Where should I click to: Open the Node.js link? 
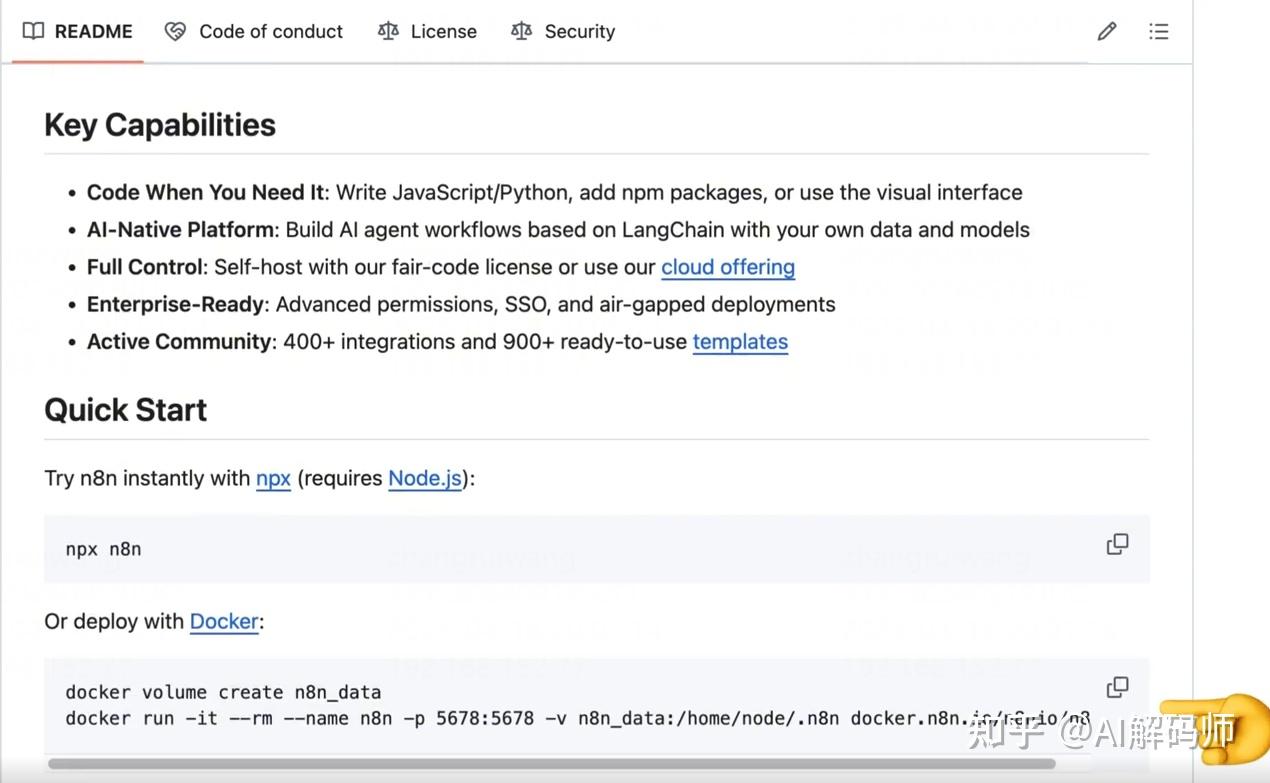point(424,478)
